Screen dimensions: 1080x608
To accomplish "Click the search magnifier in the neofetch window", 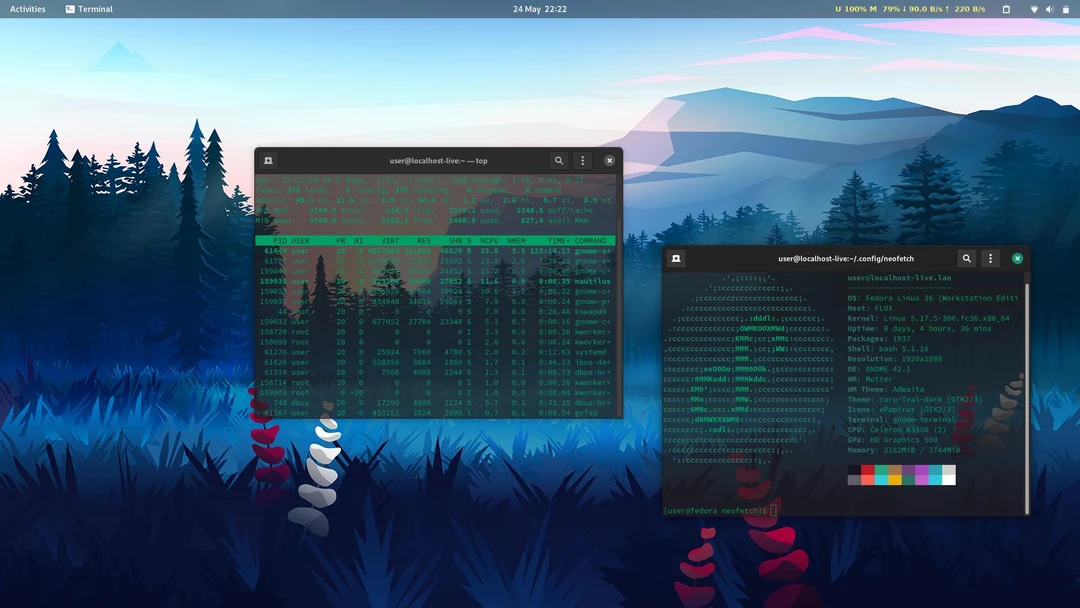I will tap(966, 258).
